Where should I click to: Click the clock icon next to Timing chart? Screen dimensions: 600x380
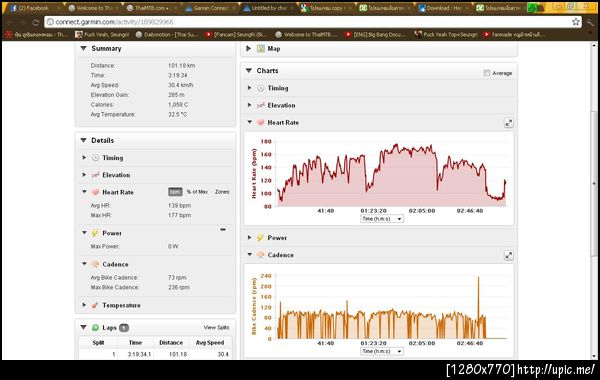point(261,88)
